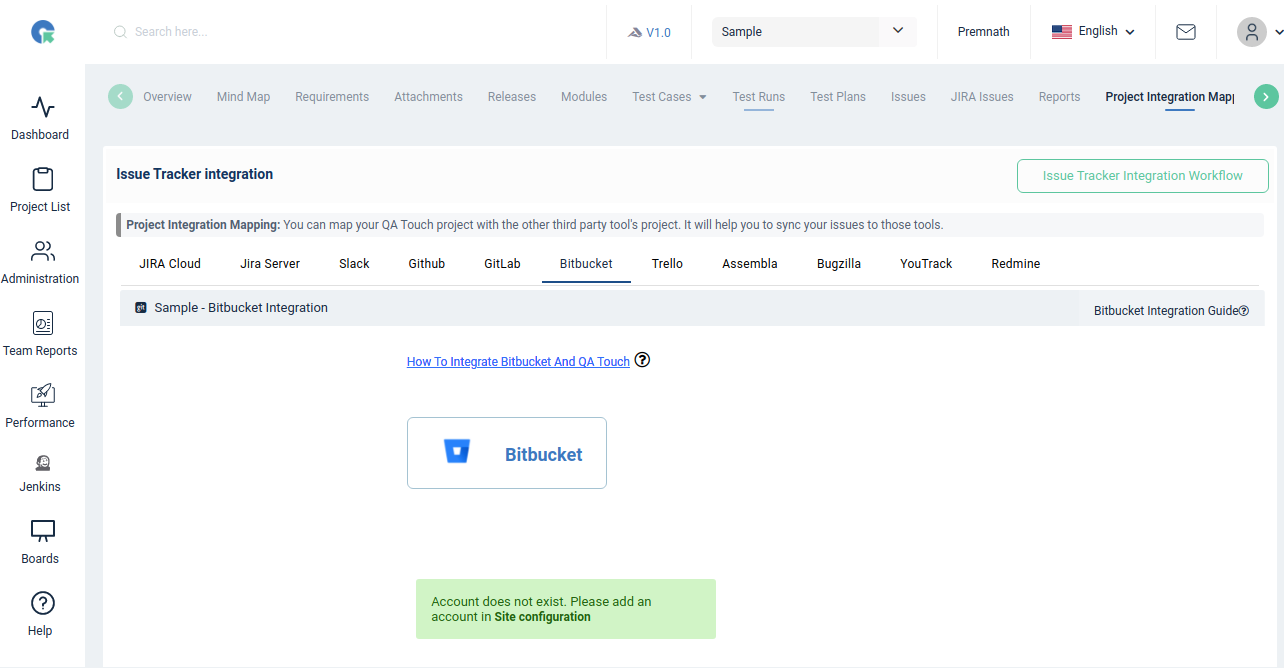1284x668 pixels.
Task: Open the Help section
Action: pos(40,612)
